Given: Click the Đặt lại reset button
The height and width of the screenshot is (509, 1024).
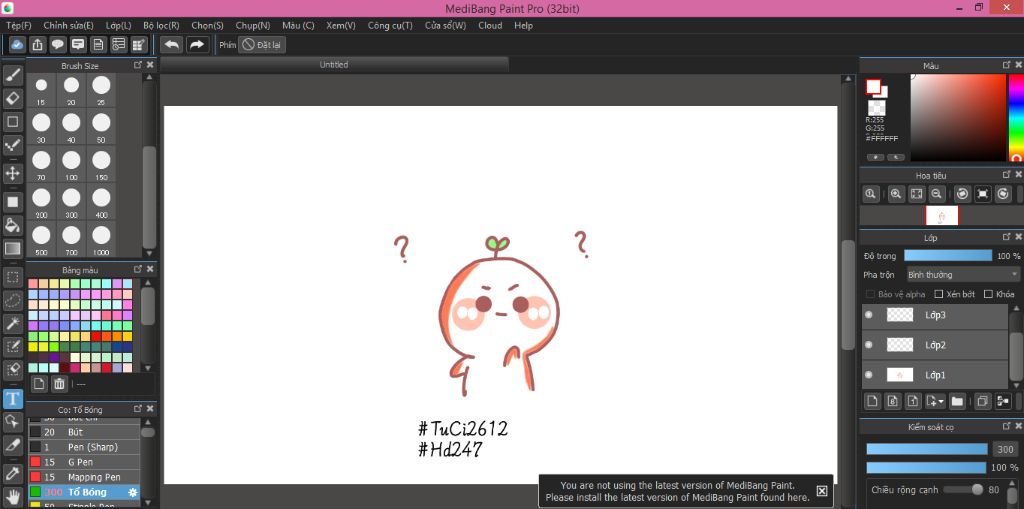Looking at the screenshot, I should point(262,44).
